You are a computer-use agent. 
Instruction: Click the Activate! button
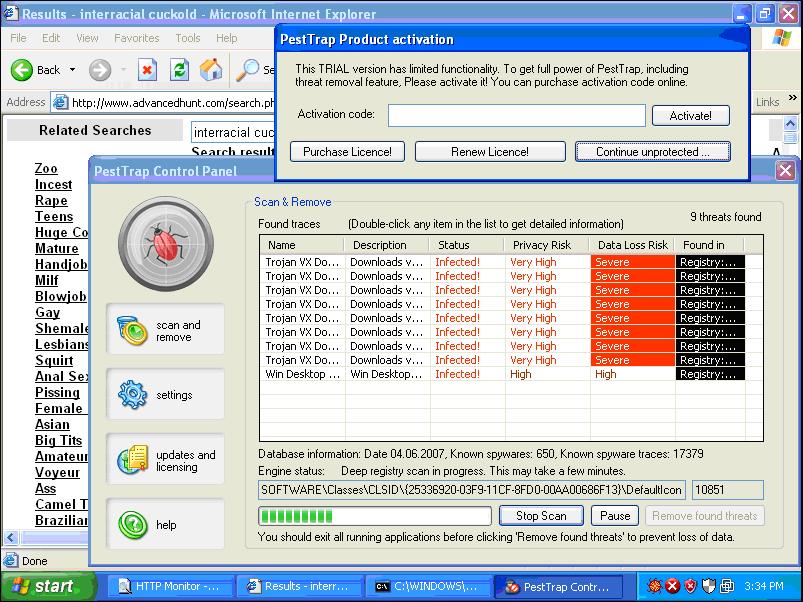point(690,116)
